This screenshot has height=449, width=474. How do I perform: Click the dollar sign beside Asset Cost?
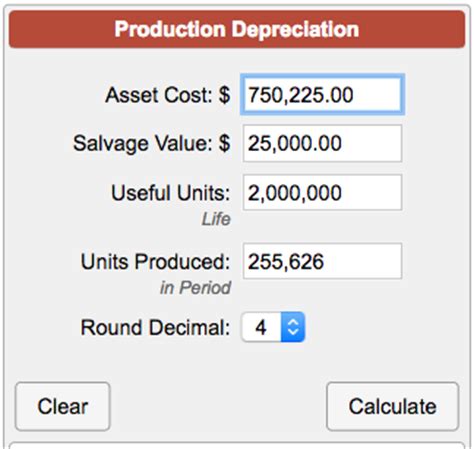(224, 95)
